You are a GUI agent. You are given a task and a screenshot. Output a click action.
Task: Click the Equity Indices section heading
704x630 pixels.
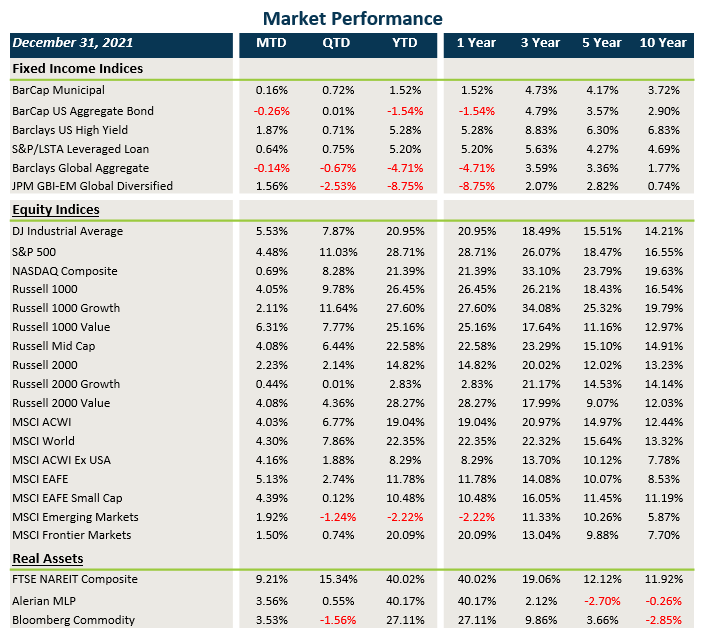54,210
